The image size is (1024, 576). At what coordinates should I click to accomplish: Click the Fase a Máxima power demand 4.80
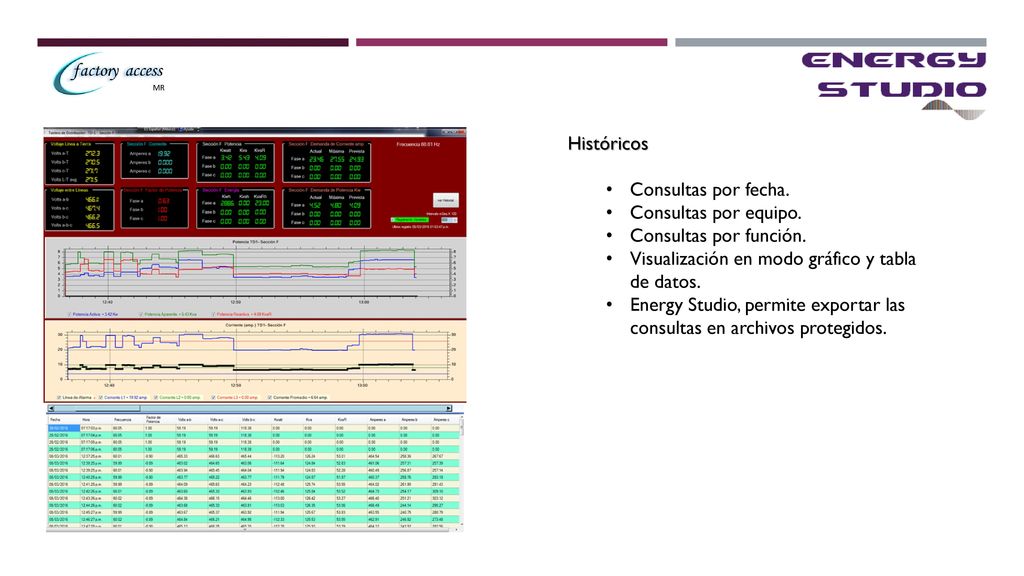click(x=336, y=205)
